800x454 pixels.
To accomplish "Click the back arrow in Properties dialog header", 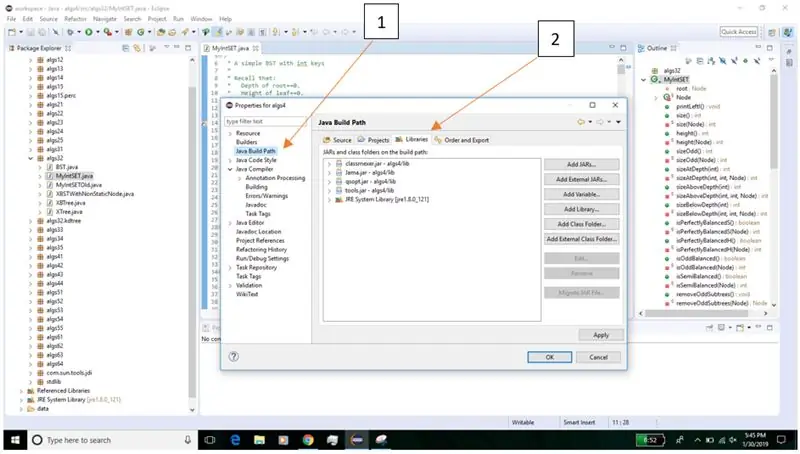I will click(x=581, y=122).
